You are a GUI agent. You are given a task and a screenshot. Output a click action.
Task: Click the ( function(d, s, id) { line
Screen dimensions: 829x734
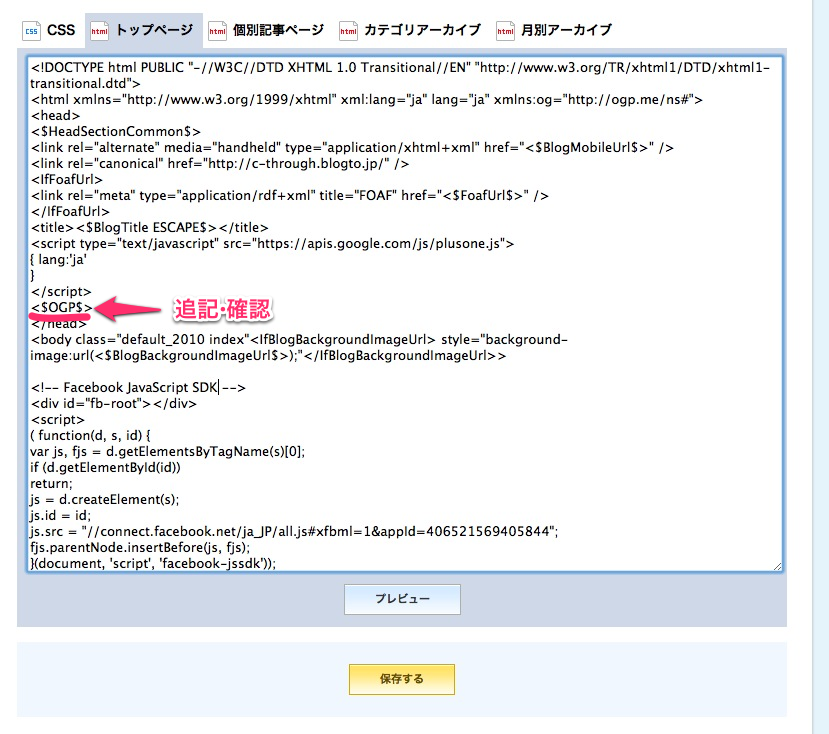(90, 436)
